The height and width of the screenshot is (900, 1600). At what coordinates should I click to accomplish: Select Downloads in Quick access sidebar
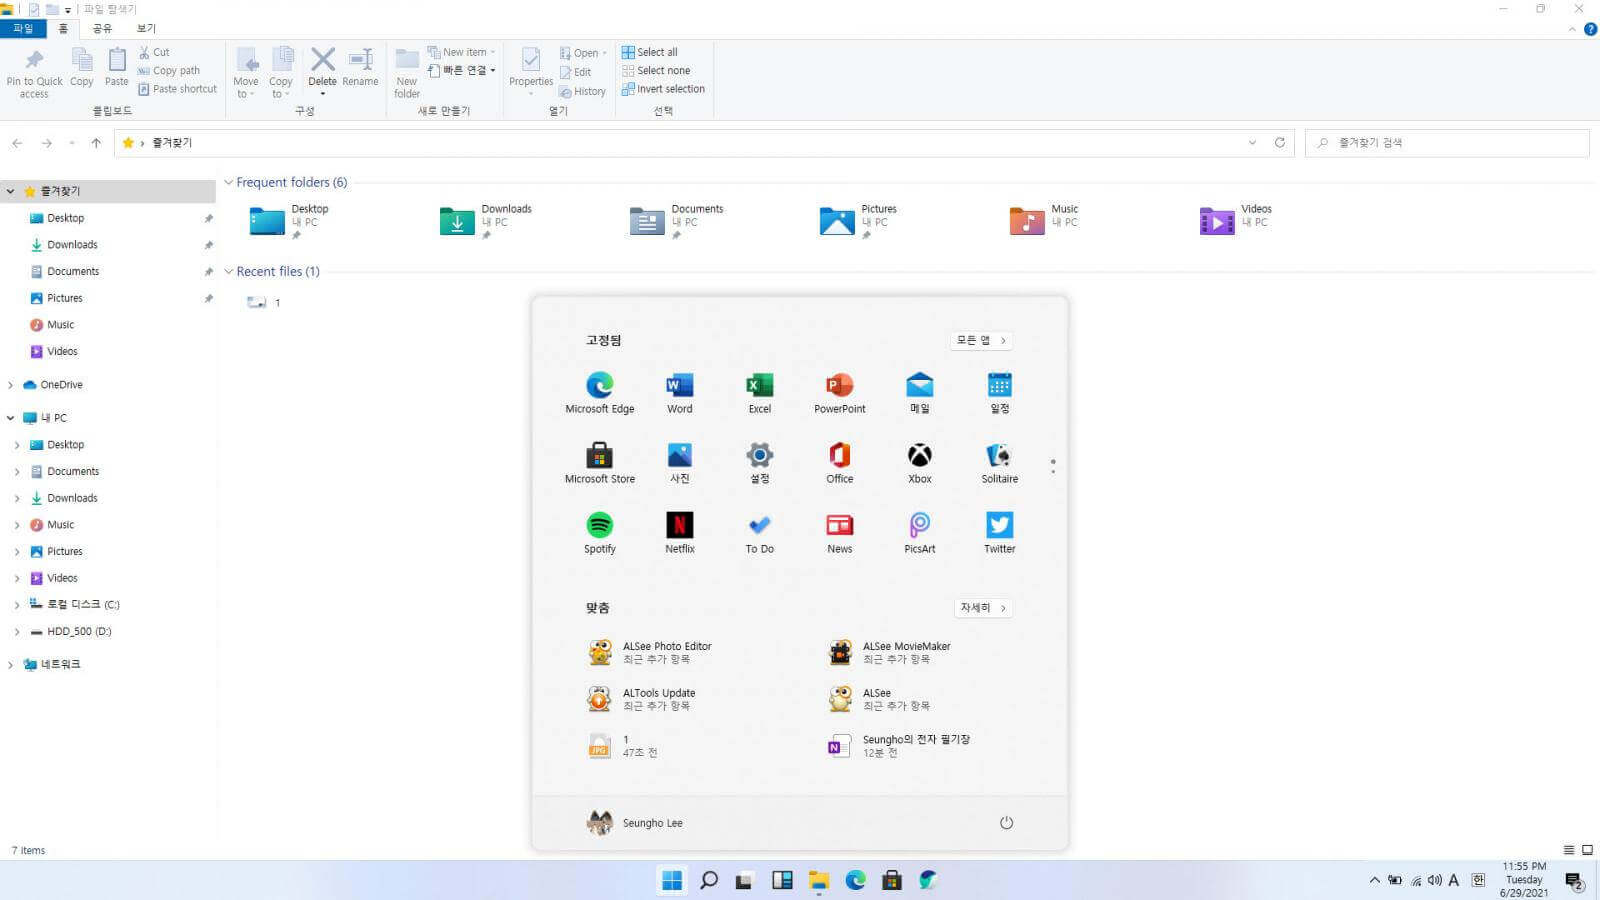coord(72,245)
